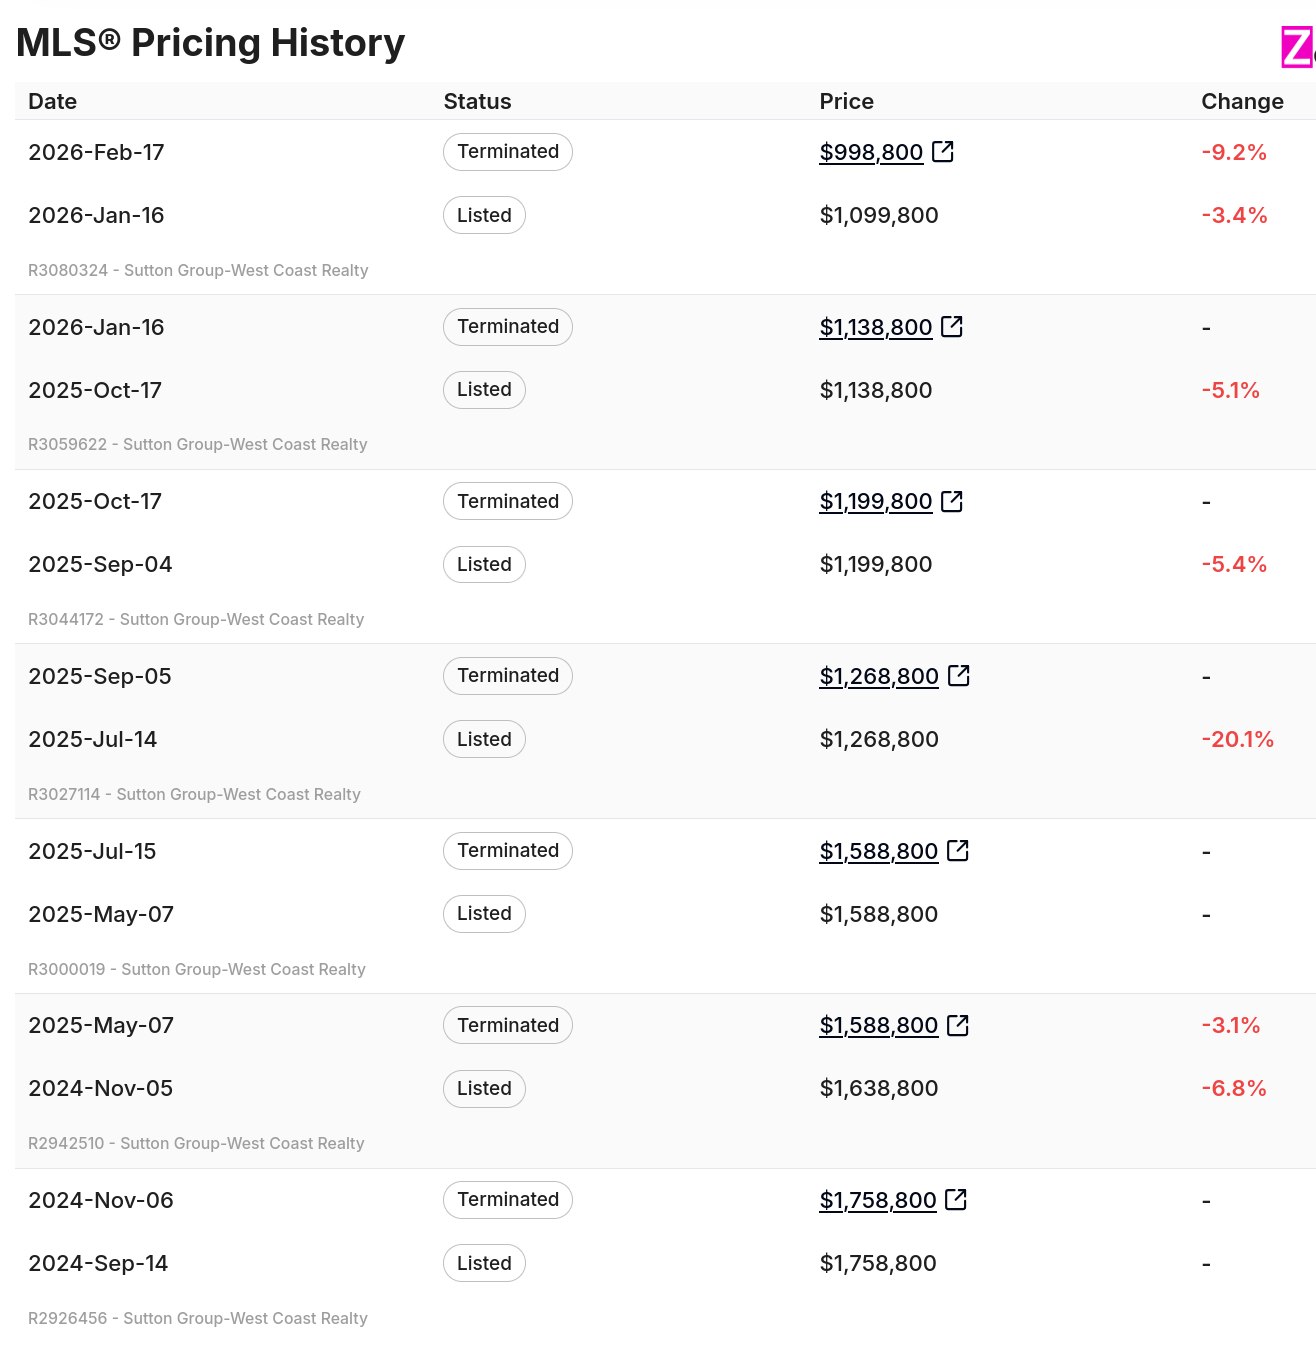Open the $998,800 price link
This screenshot has height=1361, width=1316.
[871, 152]
